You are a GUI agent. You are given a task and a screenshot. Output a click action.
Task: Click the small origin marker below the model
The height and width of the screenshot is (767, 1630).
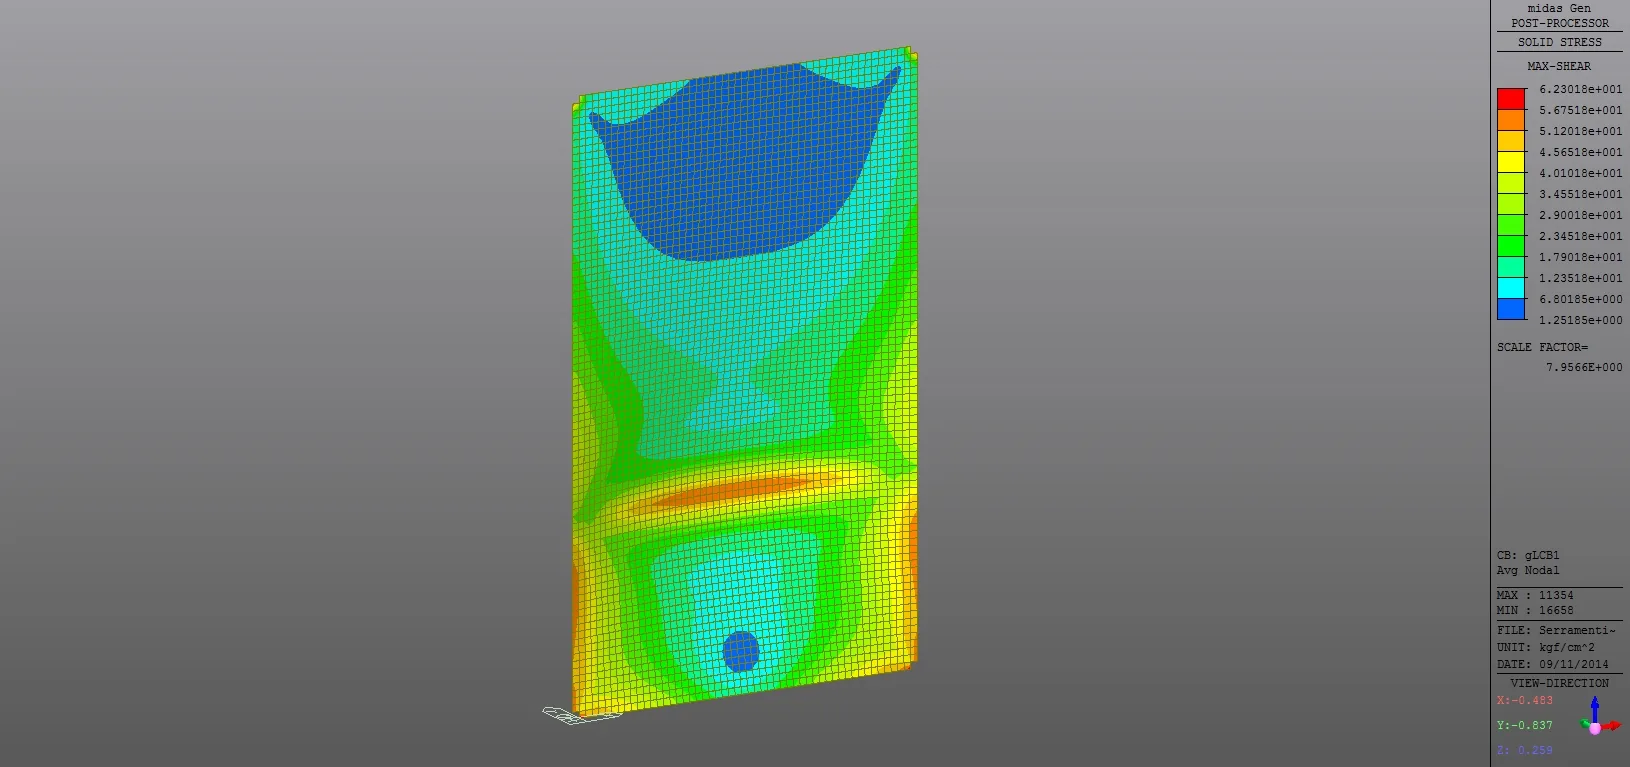581,714
